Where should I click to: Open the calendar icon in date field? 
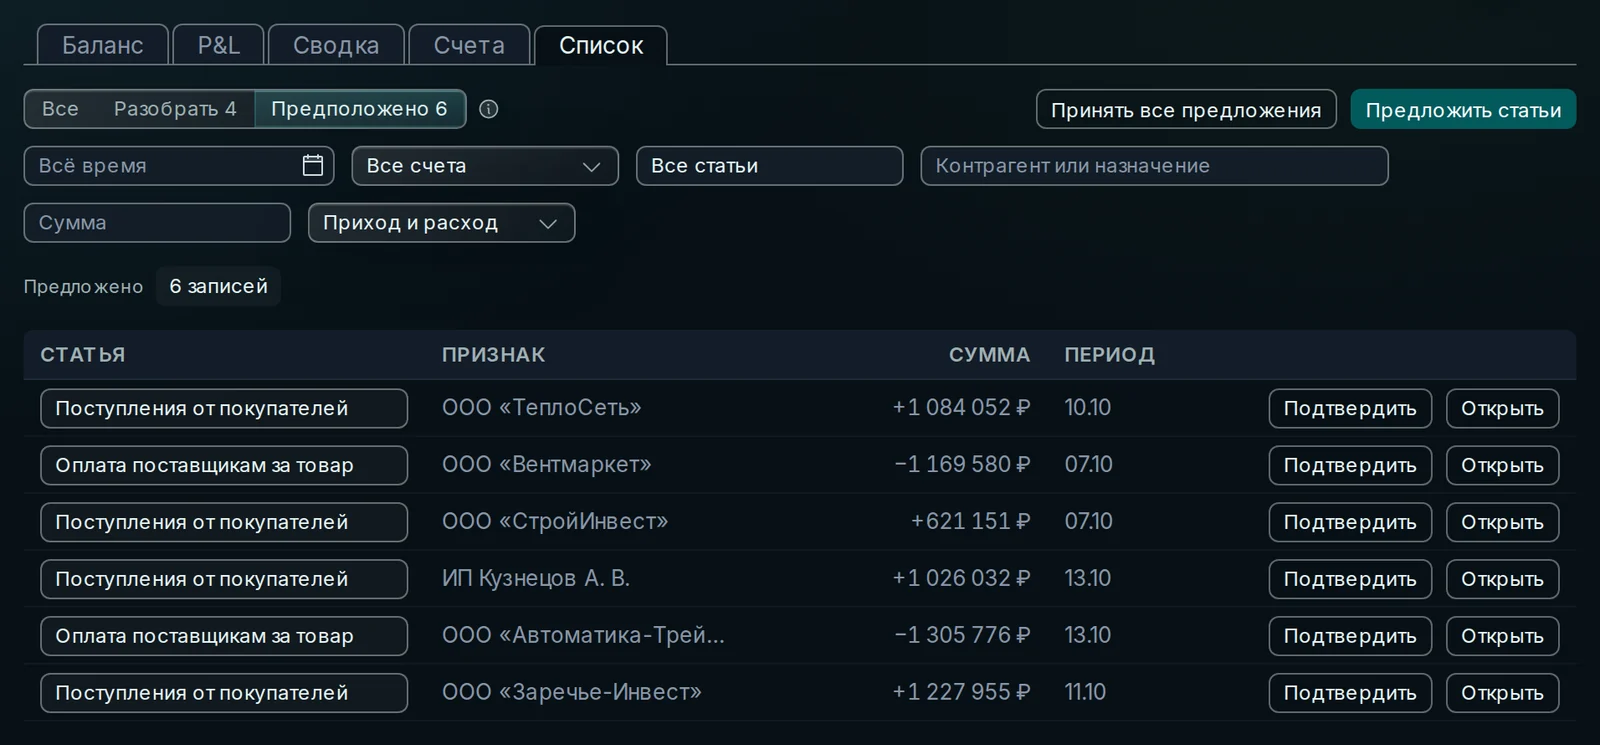pos(313,166)
